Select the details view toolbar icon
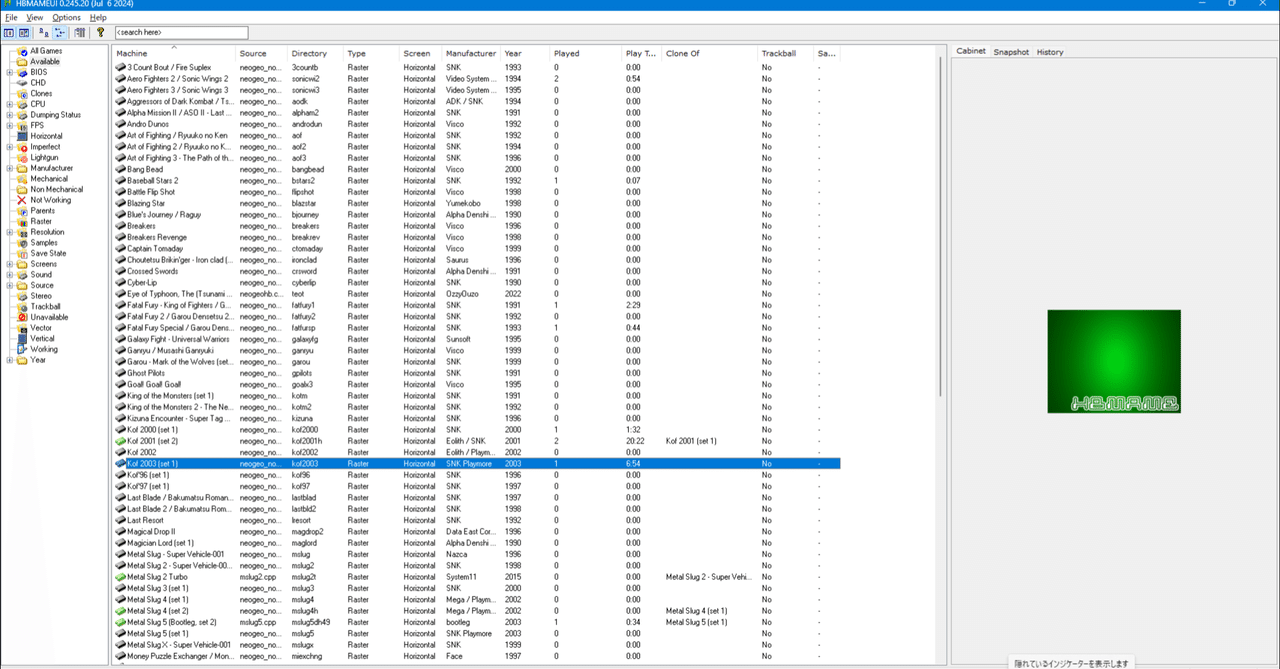 click(x=79, y=33)
